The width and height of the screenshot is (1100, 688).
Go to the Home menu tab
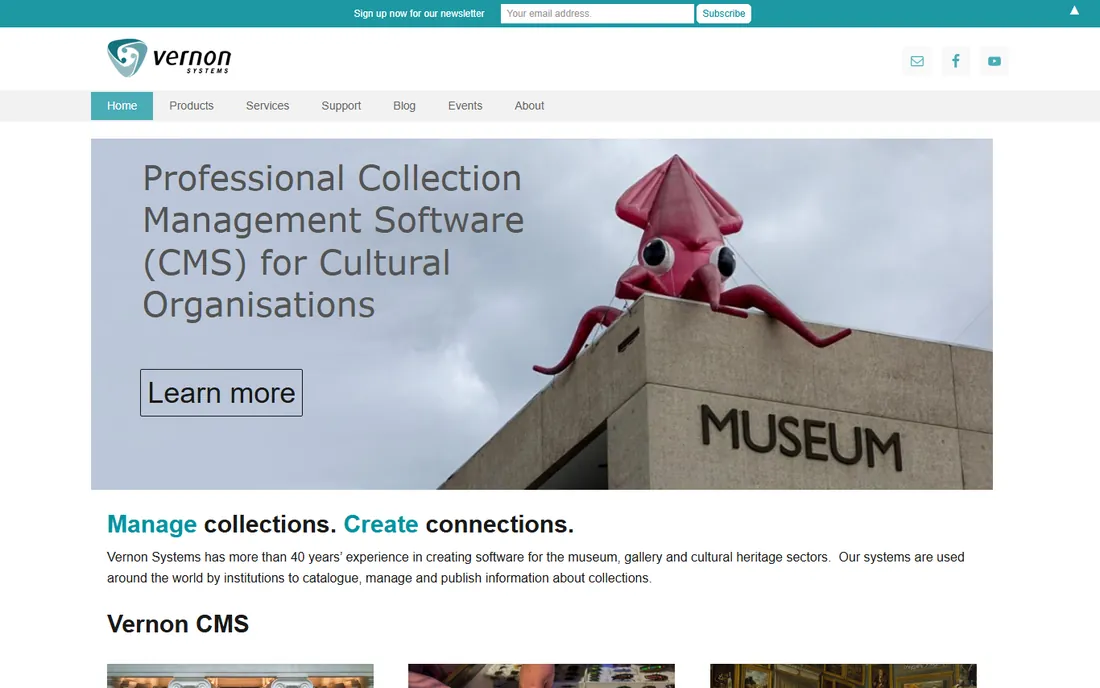[122, 106]
